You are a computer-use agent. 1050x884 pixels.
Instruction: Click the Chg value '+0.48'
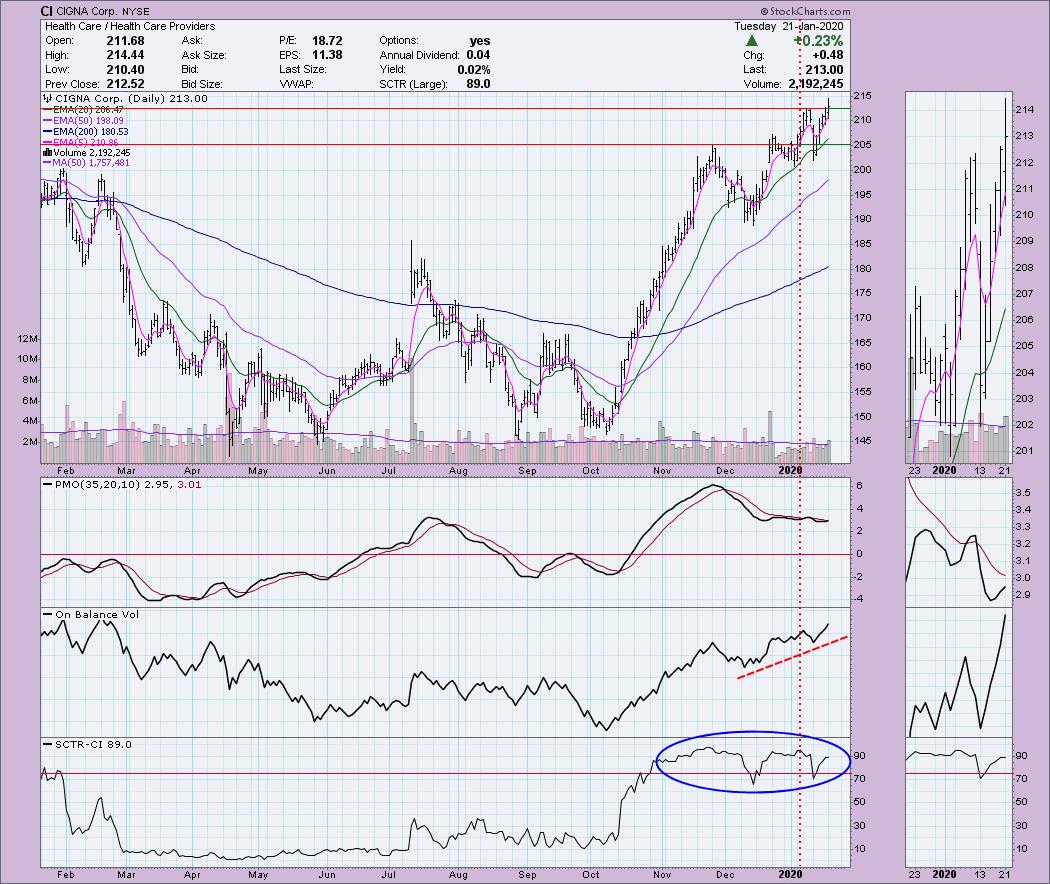click(x=828, y=55)
